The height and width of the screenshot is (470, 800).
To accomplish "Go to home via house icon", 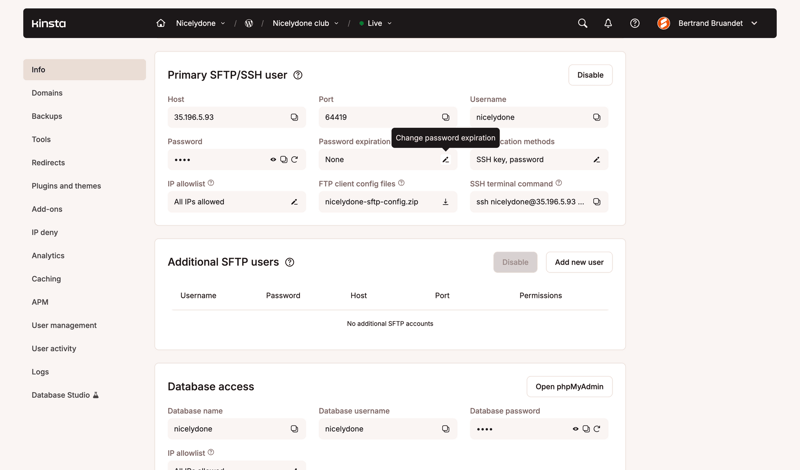I will point(161,23).
